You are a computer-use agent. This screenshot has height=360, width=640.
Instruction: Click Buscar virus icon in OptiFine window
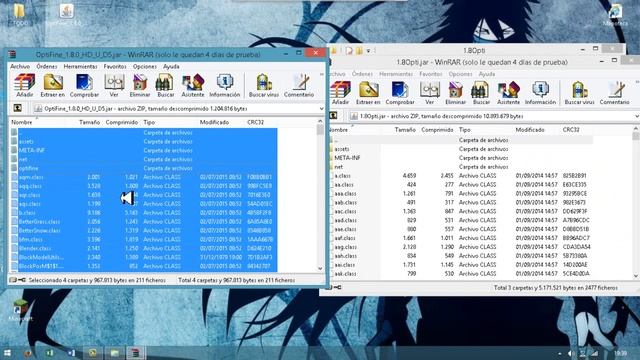(264, 85)
